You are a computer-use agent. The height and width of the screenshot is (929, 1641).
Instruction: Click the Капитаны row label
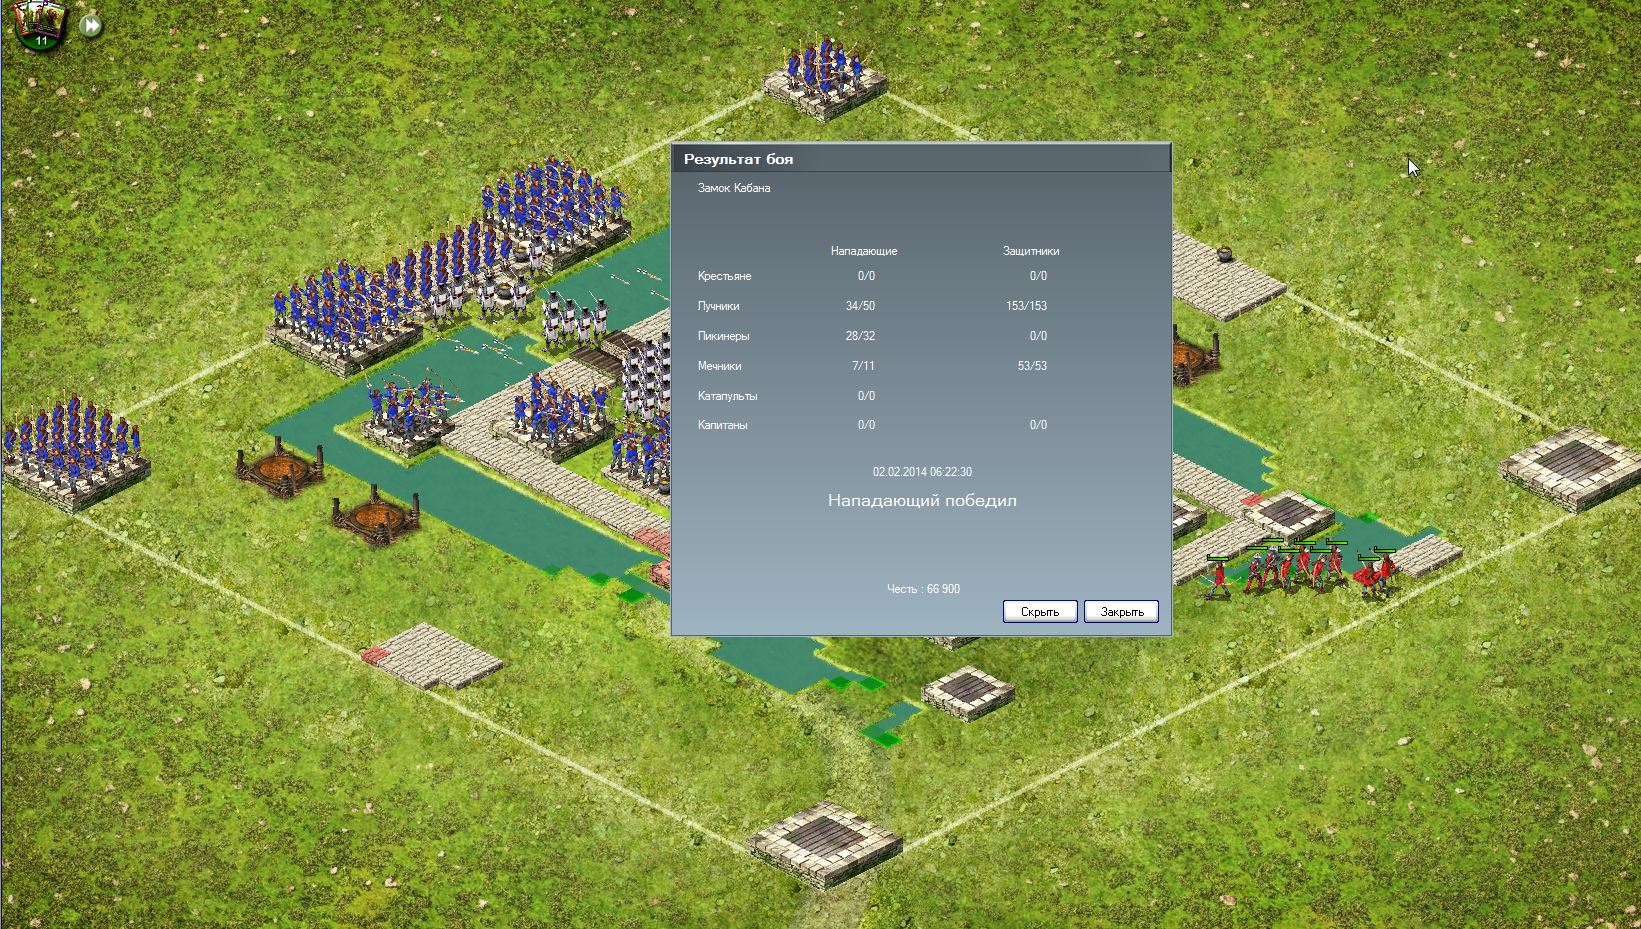[x=722, y=425]
